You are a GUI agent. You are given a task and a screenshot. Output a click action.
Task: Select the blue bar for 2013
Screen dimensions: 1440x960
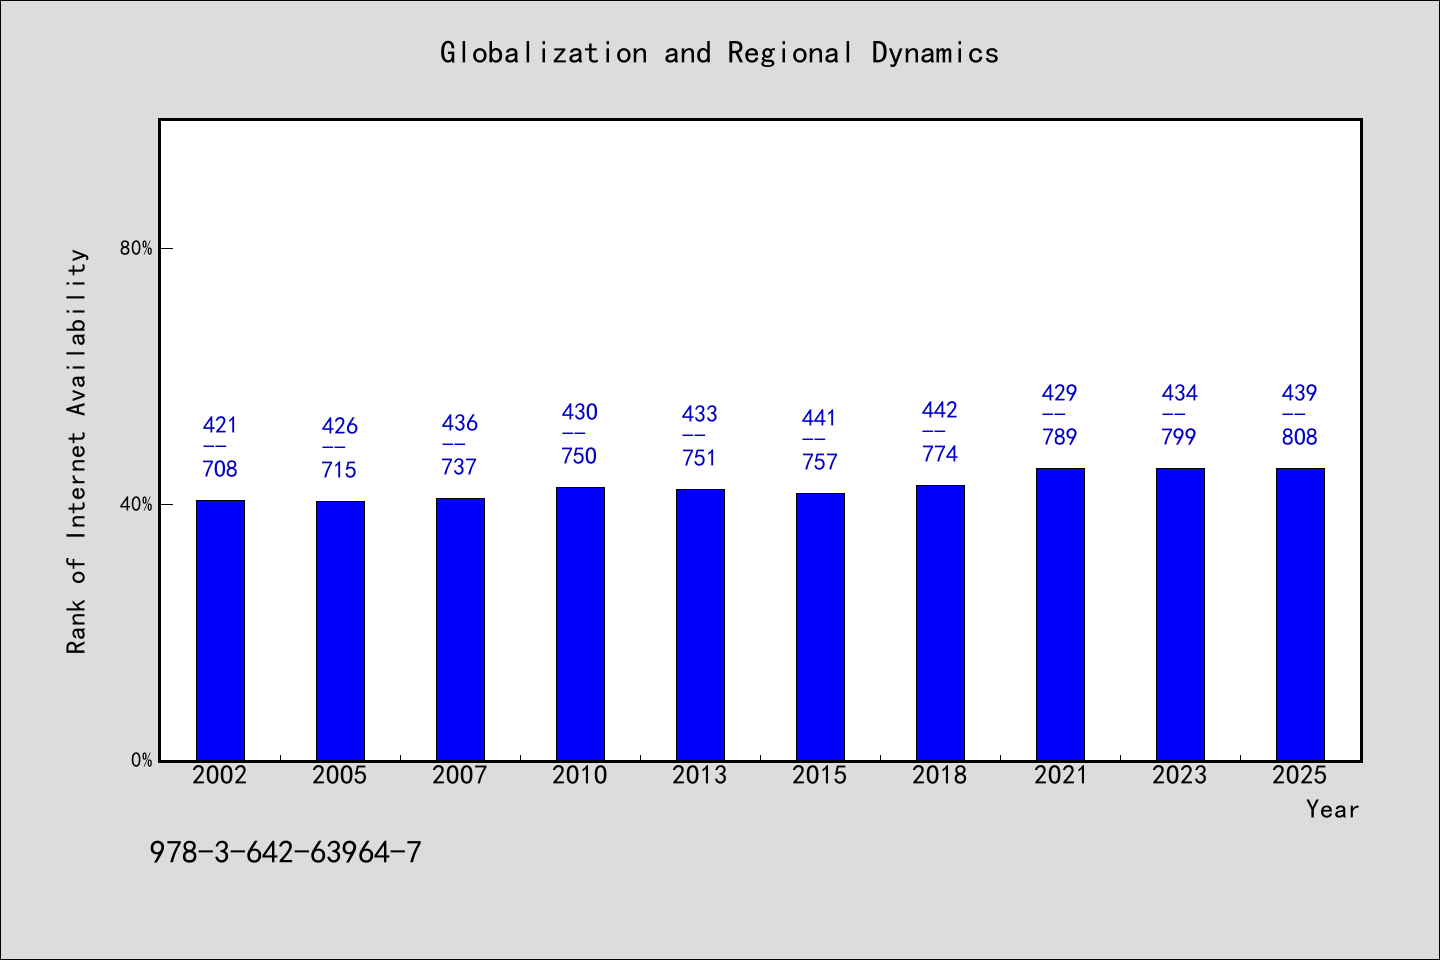(x=700, y=625)
